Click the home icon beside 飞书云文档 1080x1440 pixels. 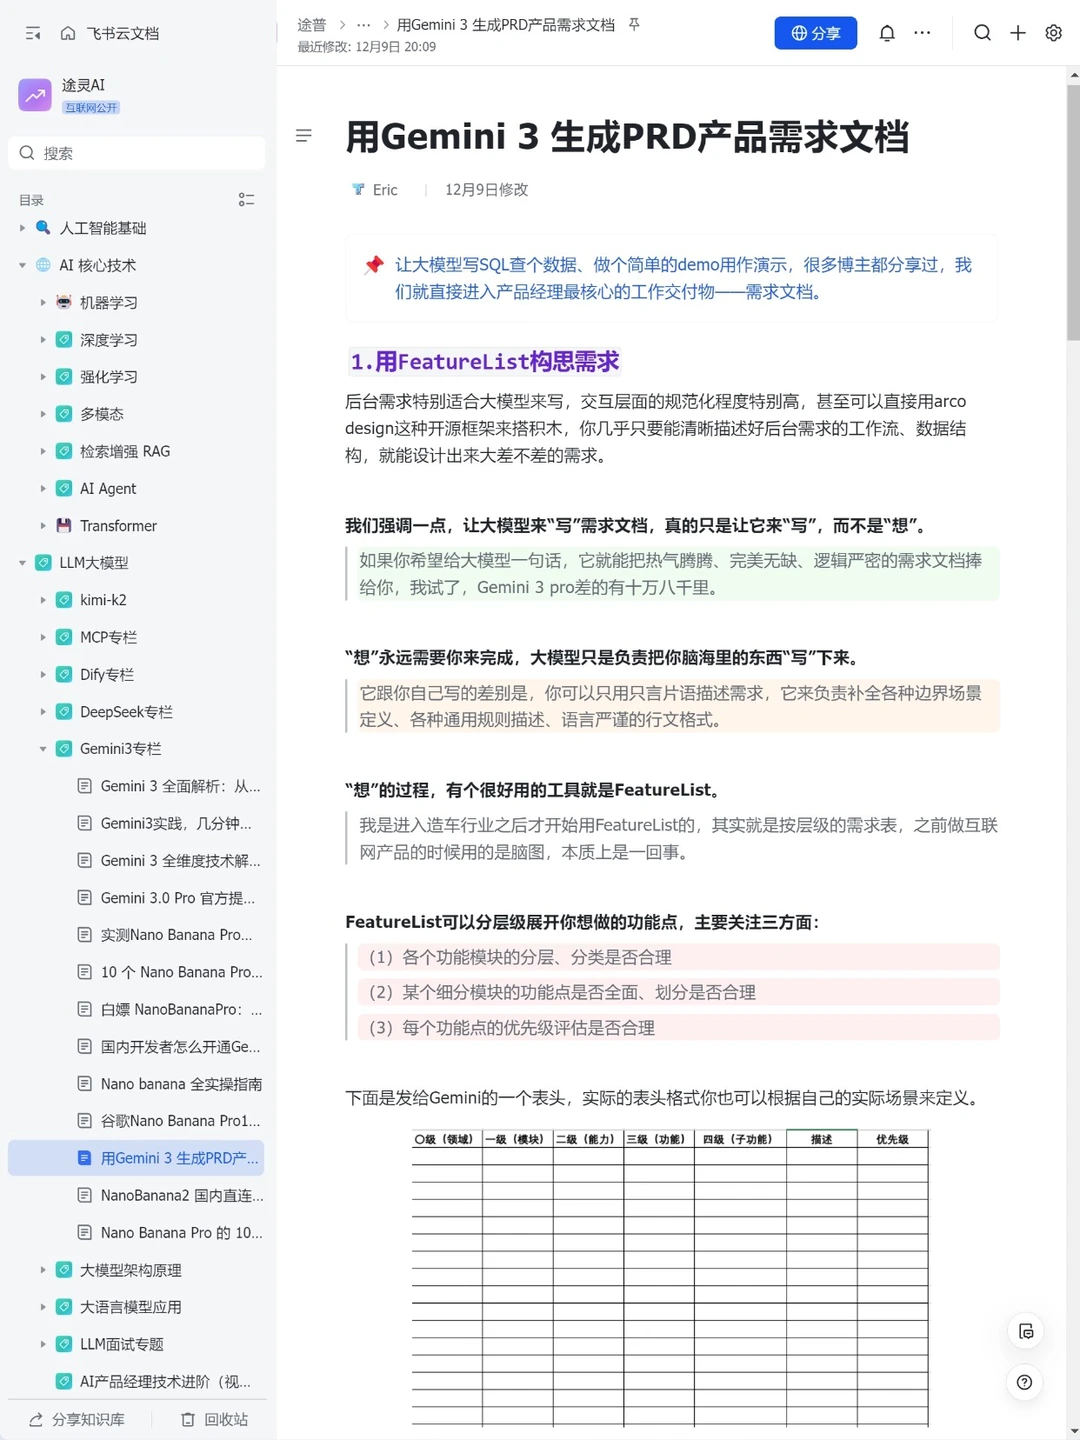click(68, 33)
